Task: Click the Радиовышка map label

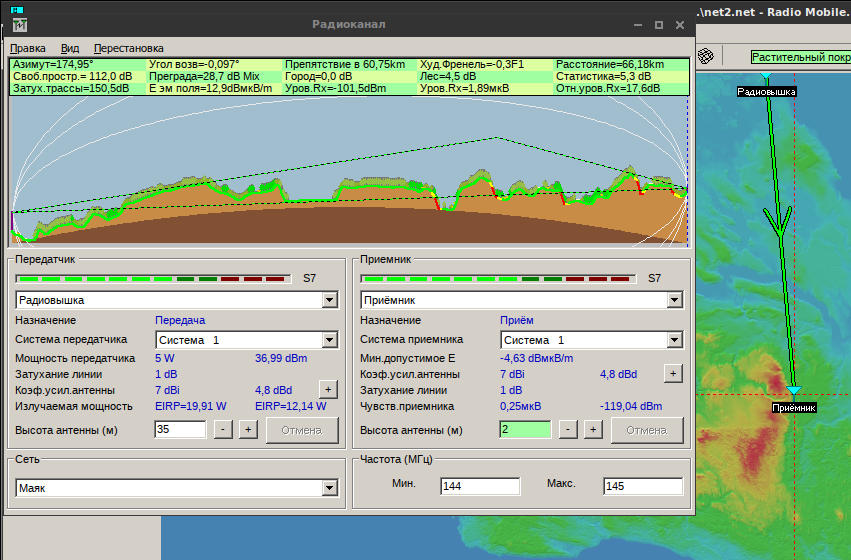Action: 766,92
